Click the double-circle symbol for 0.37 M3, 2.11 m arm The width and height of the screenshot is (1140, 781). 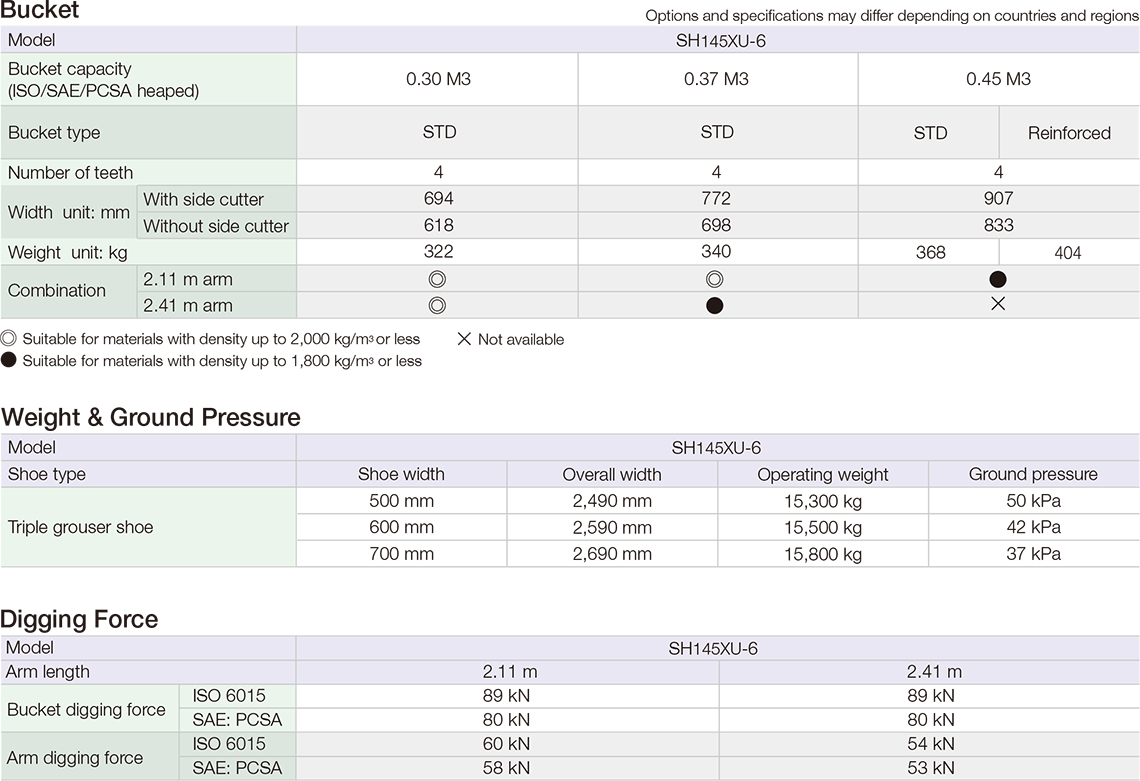pos(715,279)
